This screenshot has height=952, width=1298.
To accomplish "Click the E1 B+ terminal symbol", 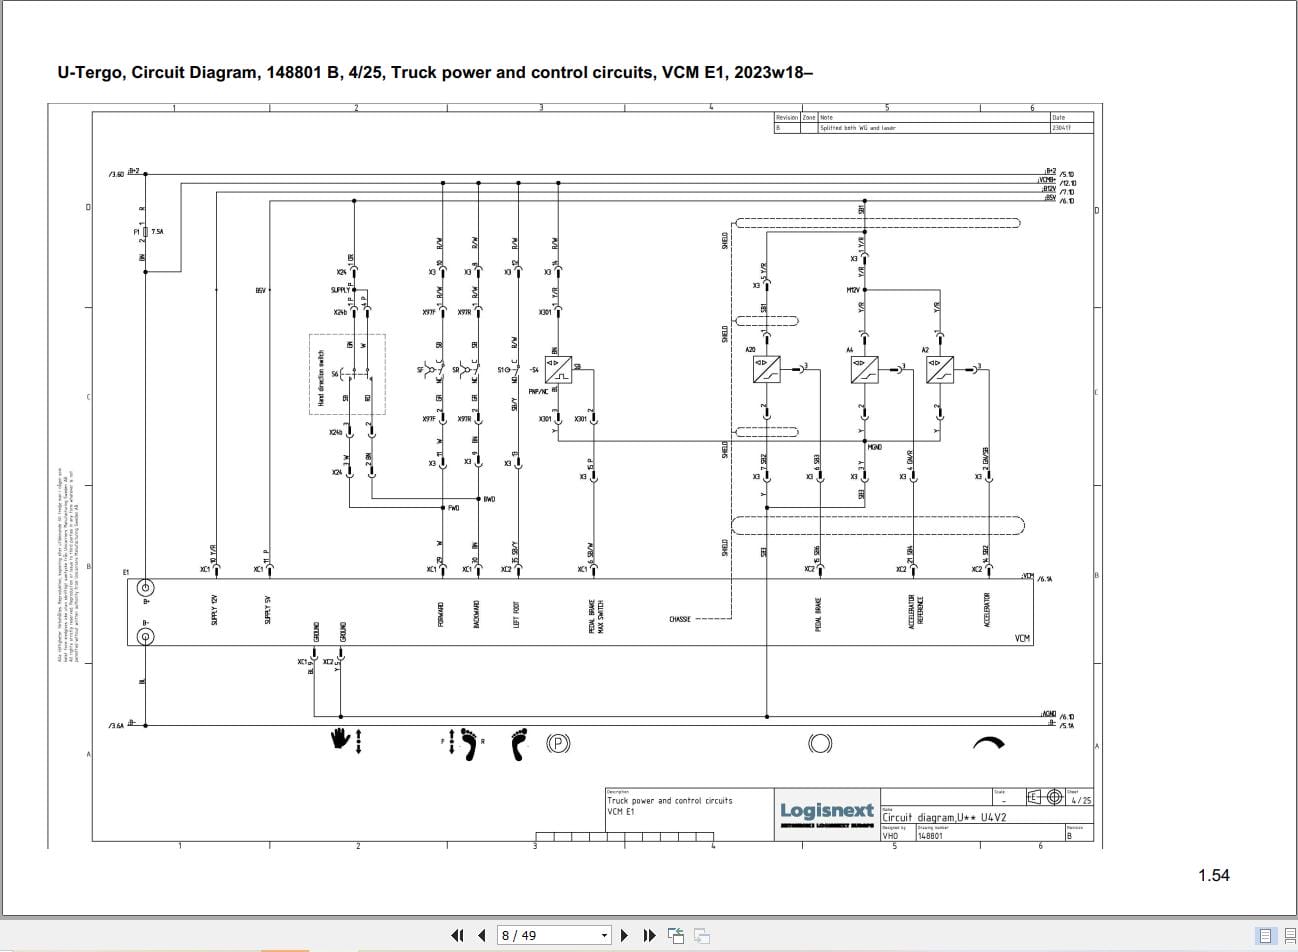I will 145,587.
